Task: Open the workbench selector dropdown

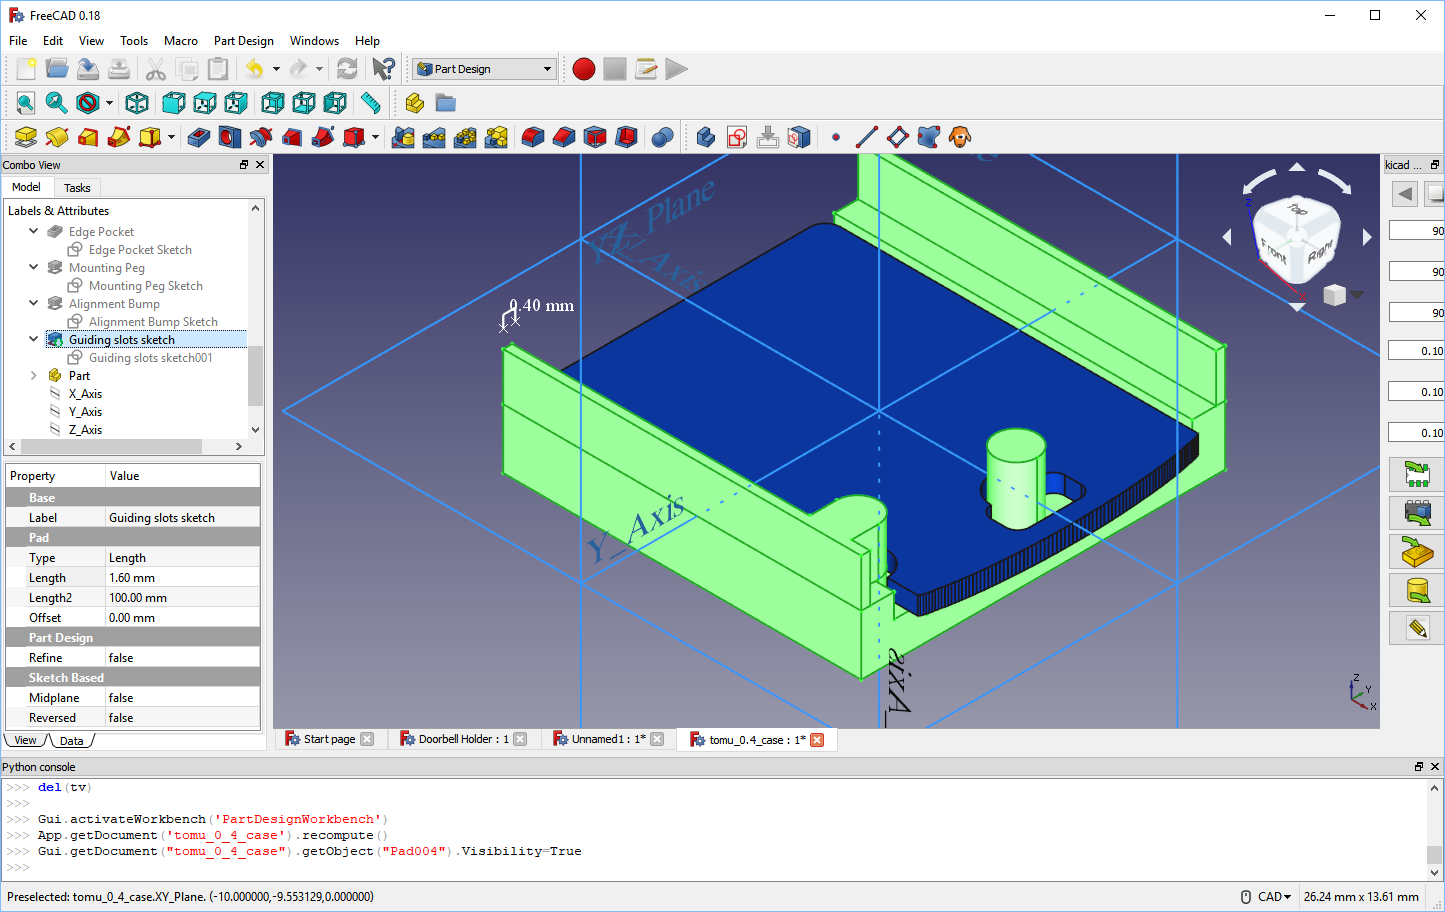Action: [x=547, y=69]
